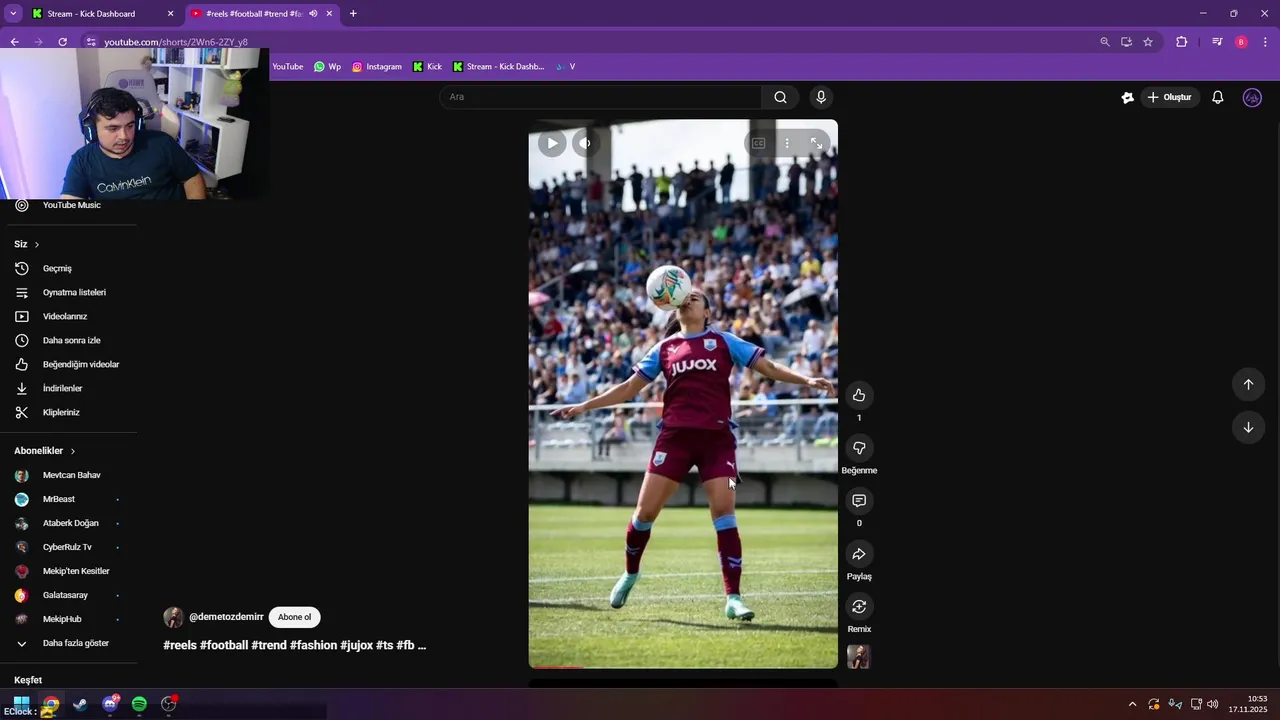This screenshot has width=1280, height=720.
Task: Open the Chrome profile avatar
Action: pyautogui.click(x=1241, y=42)
